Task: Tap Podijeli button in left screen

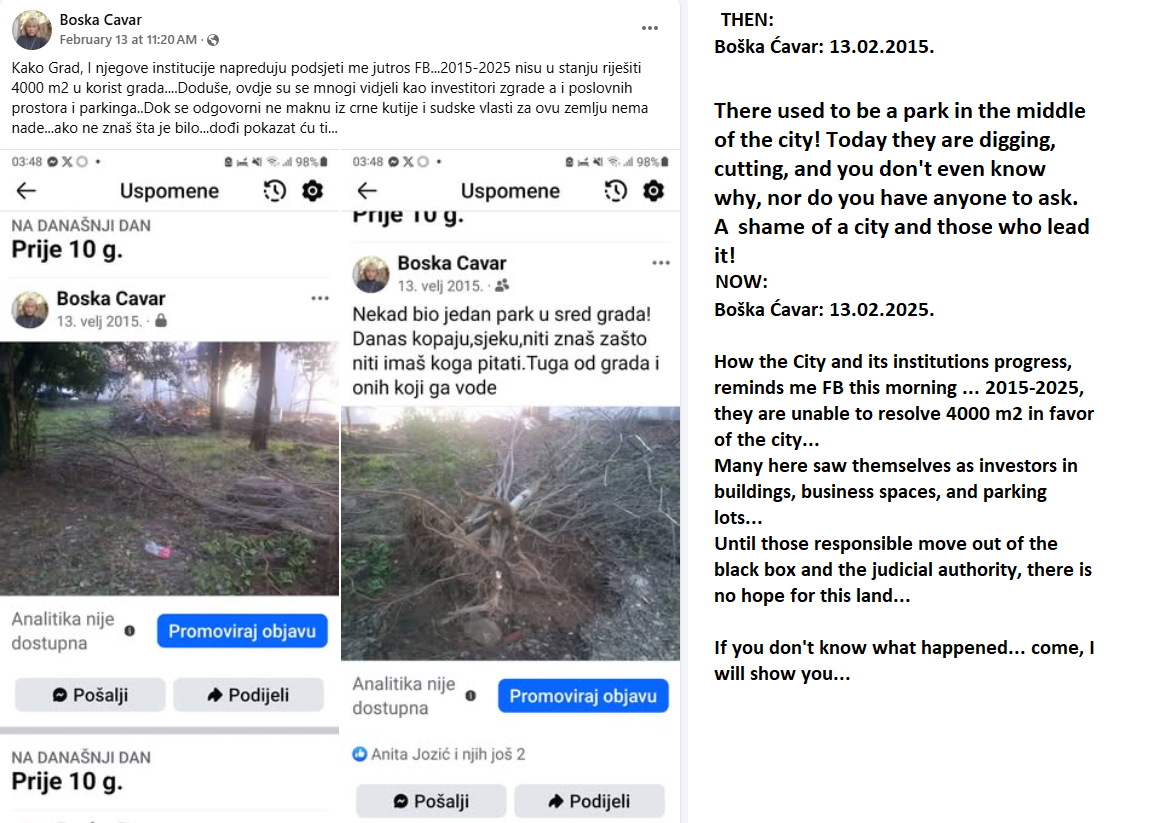Action: 248,695
